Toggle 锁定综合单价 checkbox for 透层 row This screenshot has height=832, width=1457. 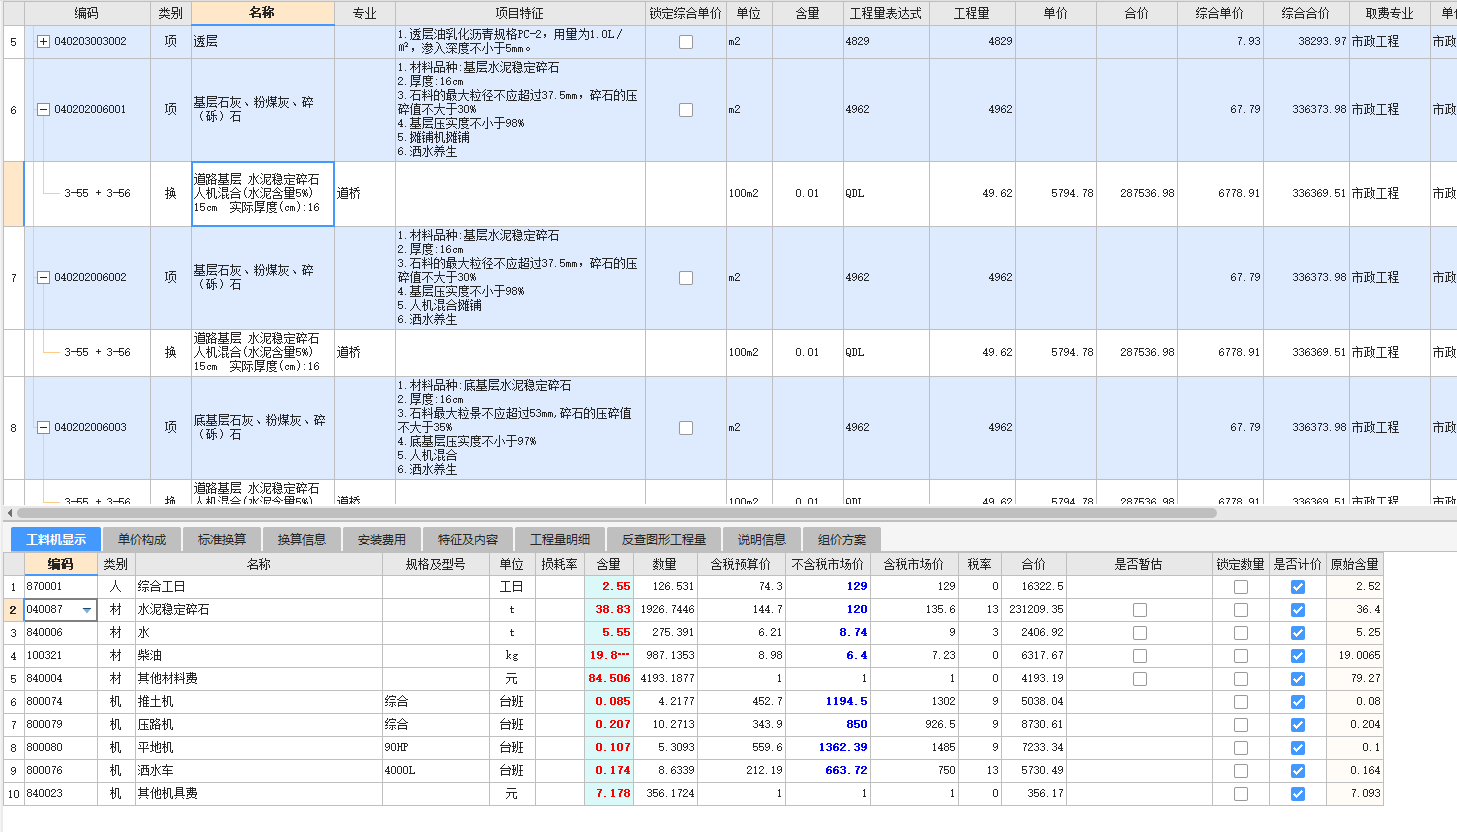tap(686, 42)
